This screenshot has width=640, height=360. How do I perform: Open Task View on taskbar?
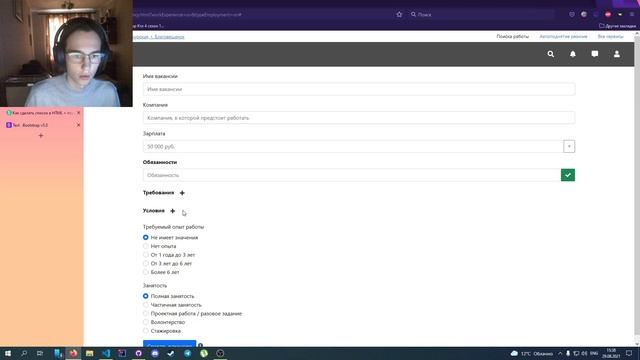tap(40, 353)
